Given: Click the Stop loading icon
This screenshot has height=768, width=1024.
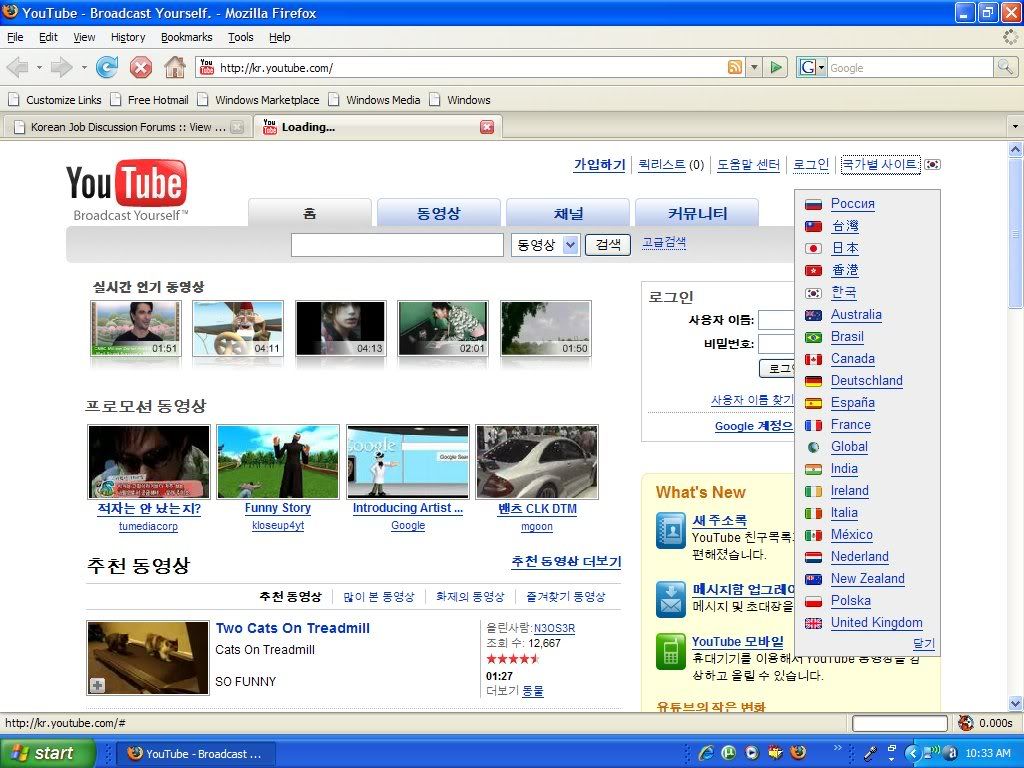Looking at the screenshot, I should click(x=141, y=68).
